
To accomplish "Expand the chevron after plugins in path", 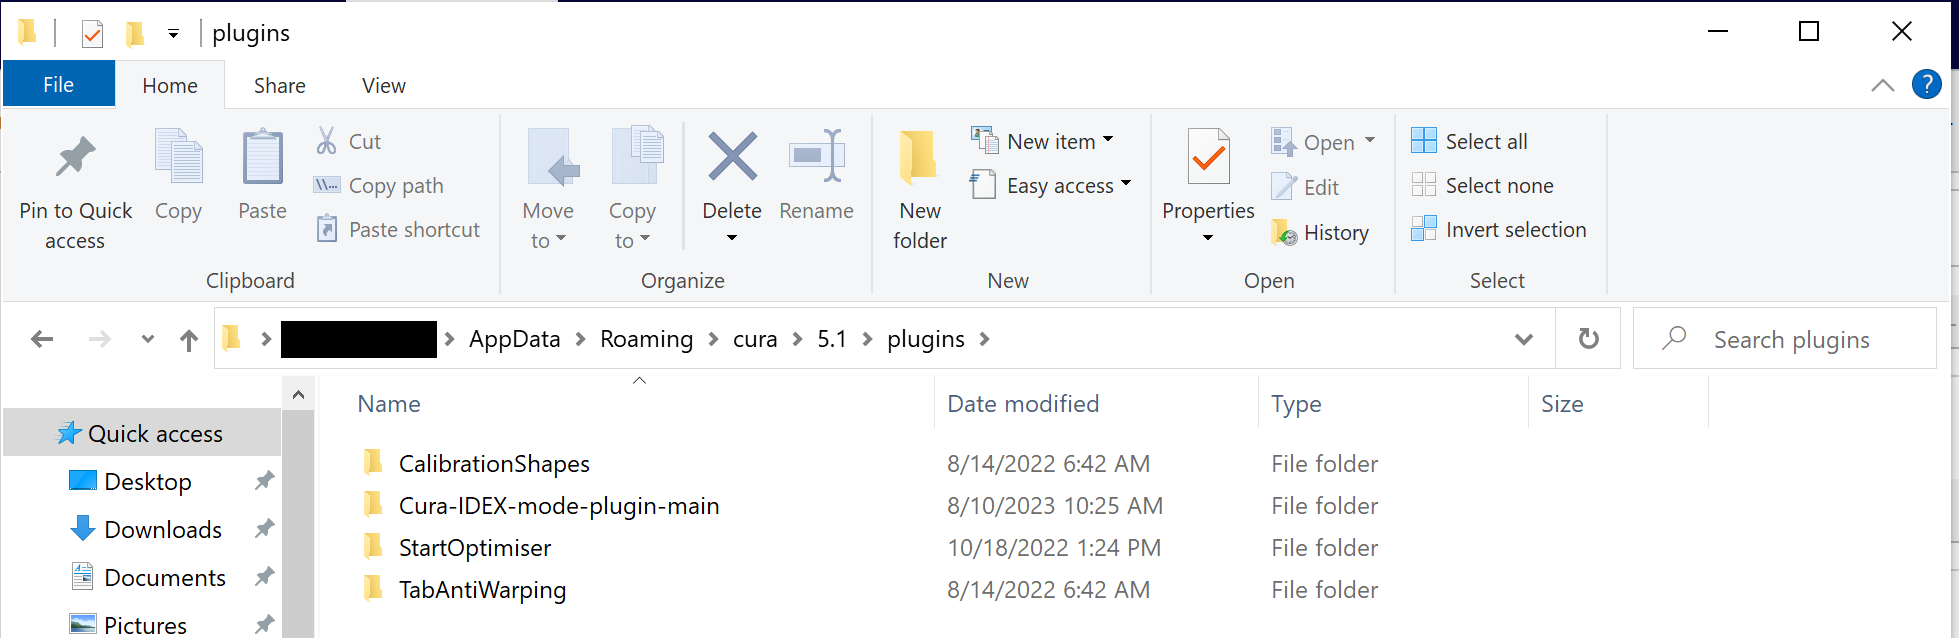I will (985, 339).
